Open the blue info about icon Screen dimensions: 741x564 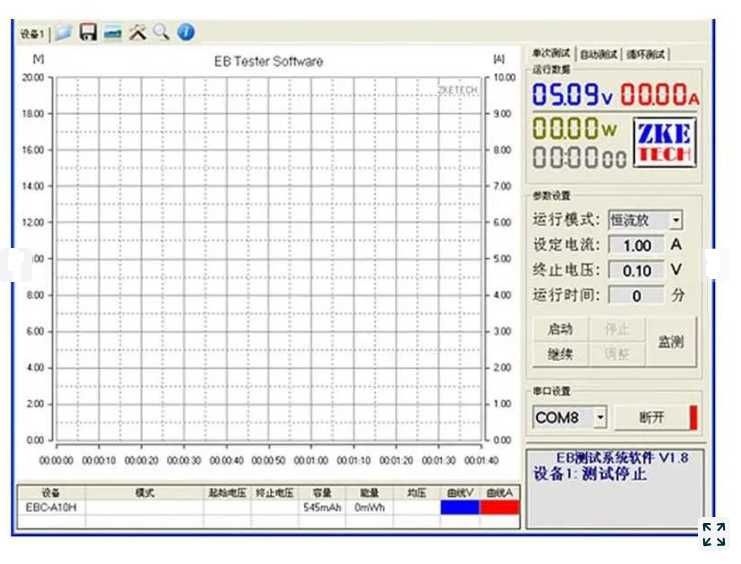(186, 32)
